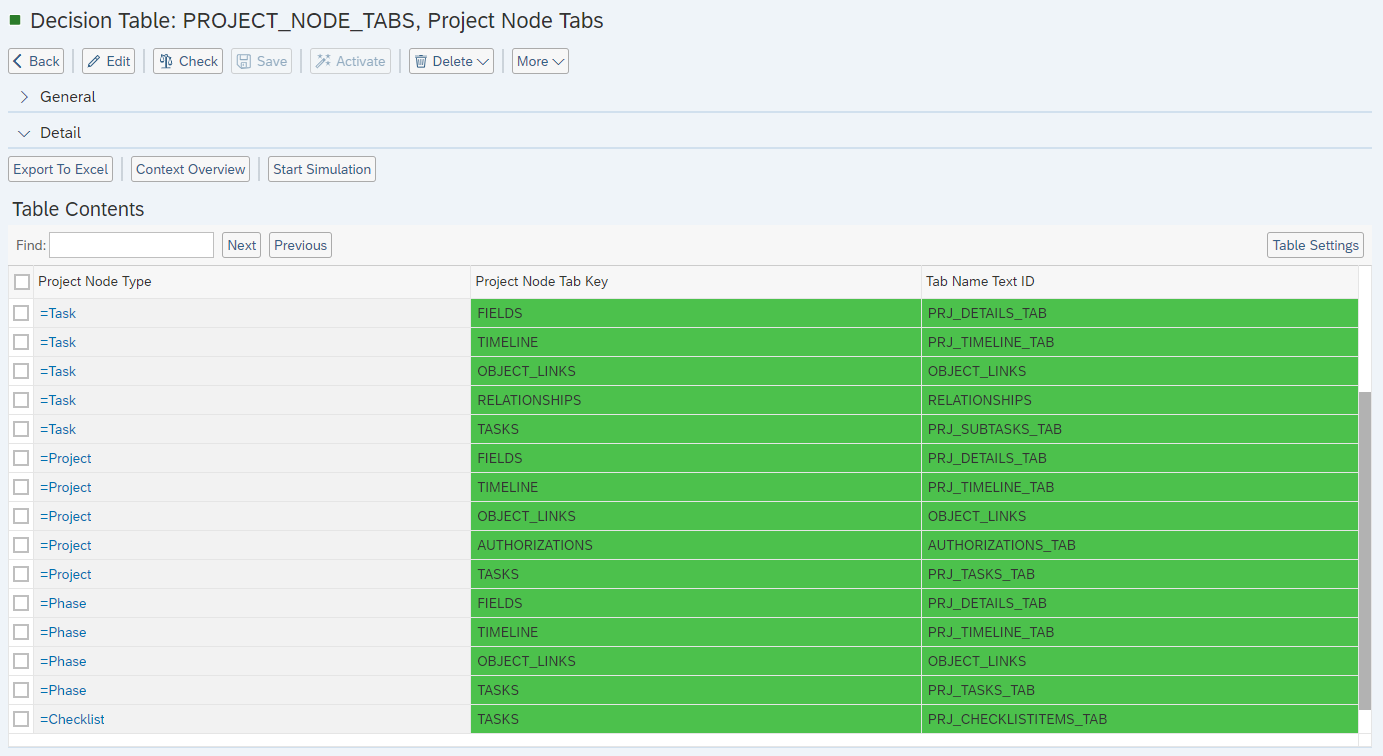Check the =Checklist row checkbox
Image resolution: width=1383 pixels, height=756 pixels.
[21, 719]
